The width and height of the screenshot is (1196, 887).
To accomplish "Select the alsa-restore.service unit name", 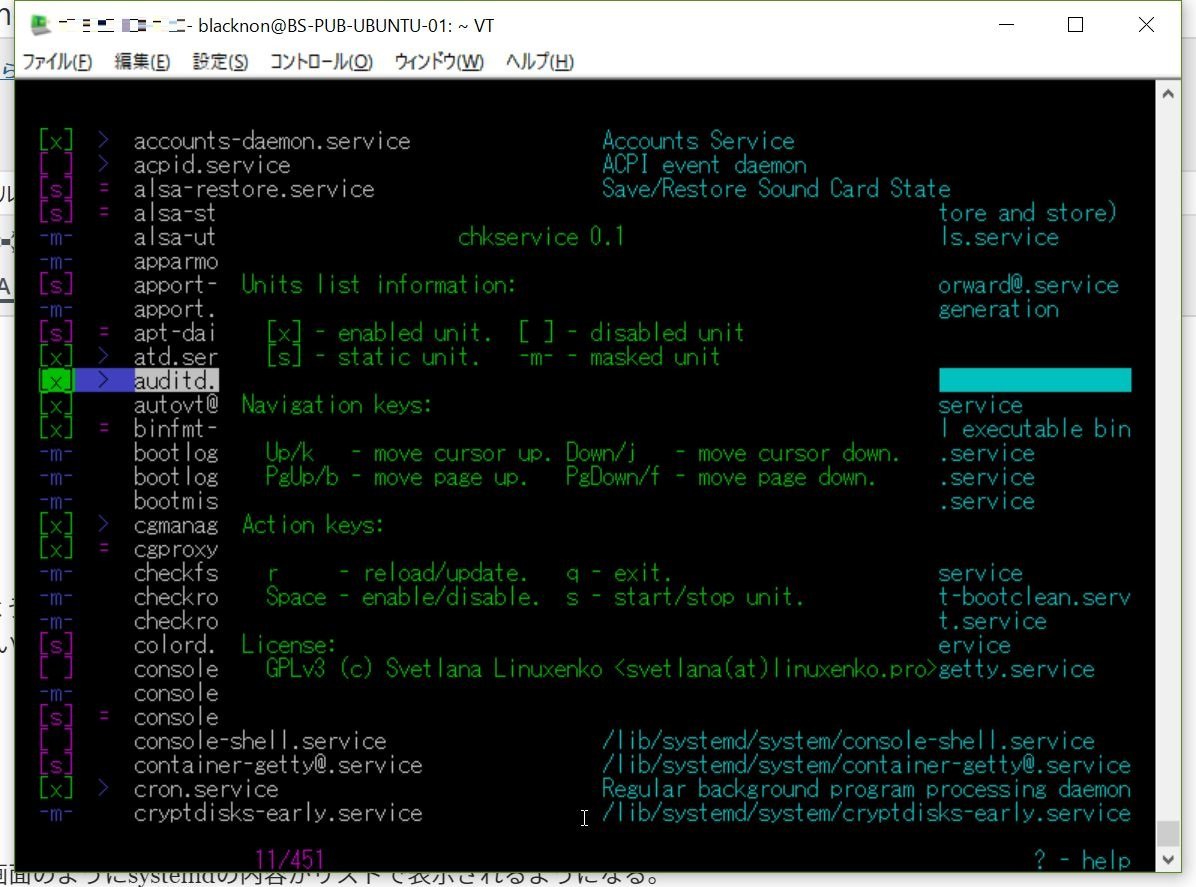I will (x=254, y=189).
